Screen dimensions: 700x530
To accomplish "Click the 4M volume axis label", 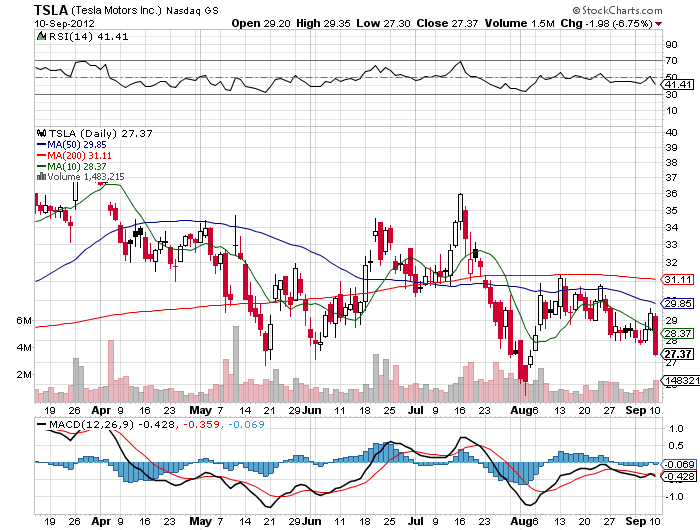I will 24,347.
